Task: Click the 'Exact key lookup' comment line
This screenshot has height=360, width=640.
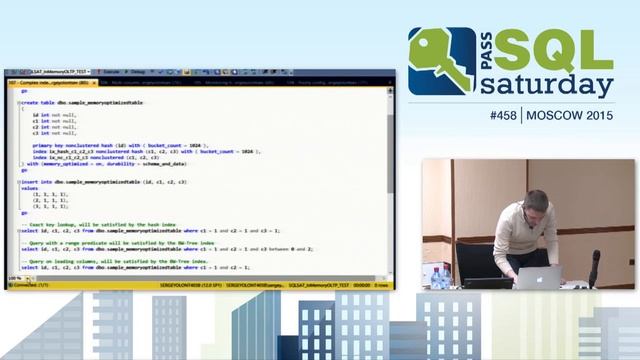Action: point(98,225)
